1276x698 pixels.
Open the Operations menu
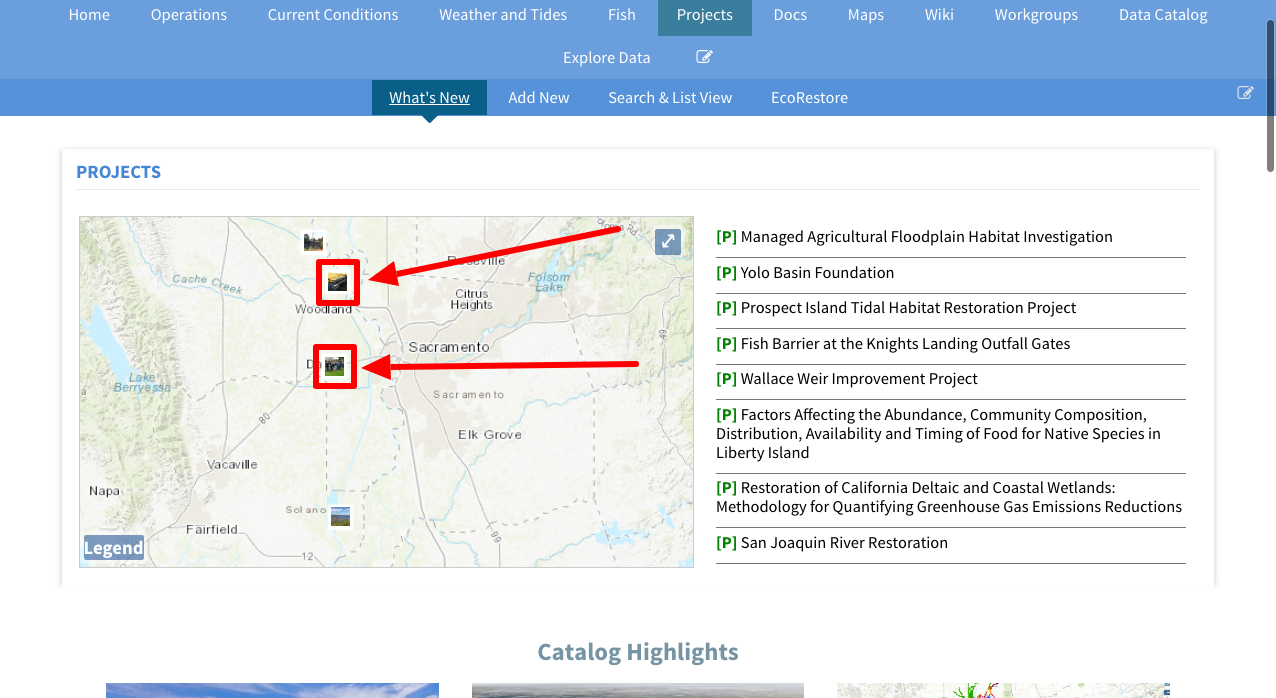coord(188,15)
